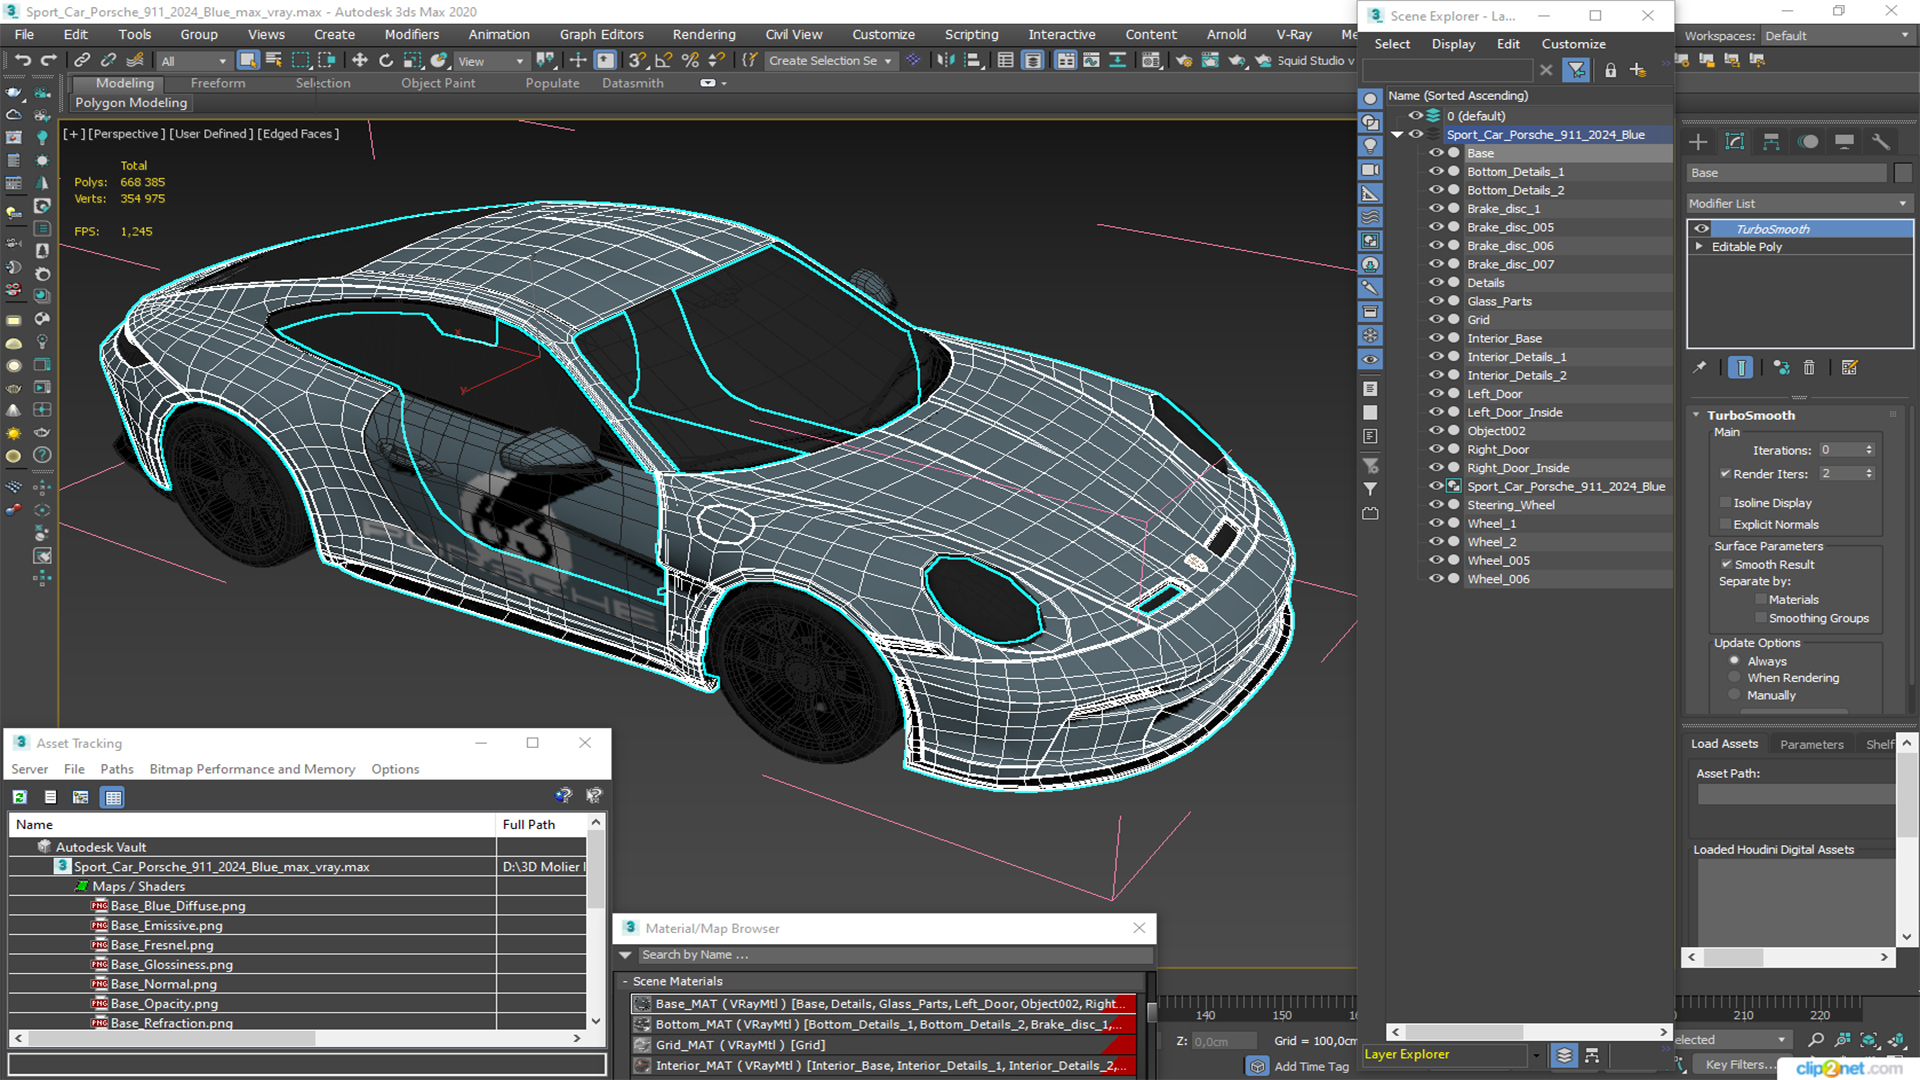Collapse the TurboSmooth rollout
Screen dimensions: 1920x1080
1696,415
